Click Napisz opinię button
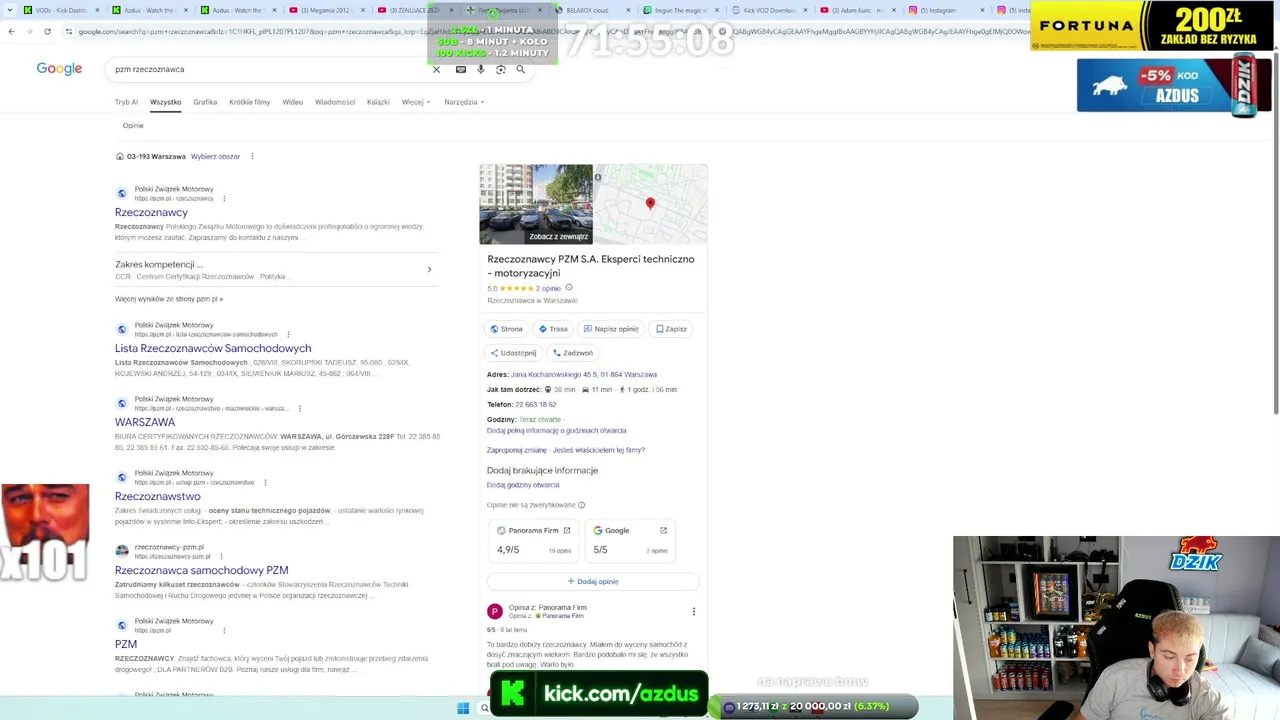Screen dimensions: 1280x720 pyautogui.click(x=611, y=329)
